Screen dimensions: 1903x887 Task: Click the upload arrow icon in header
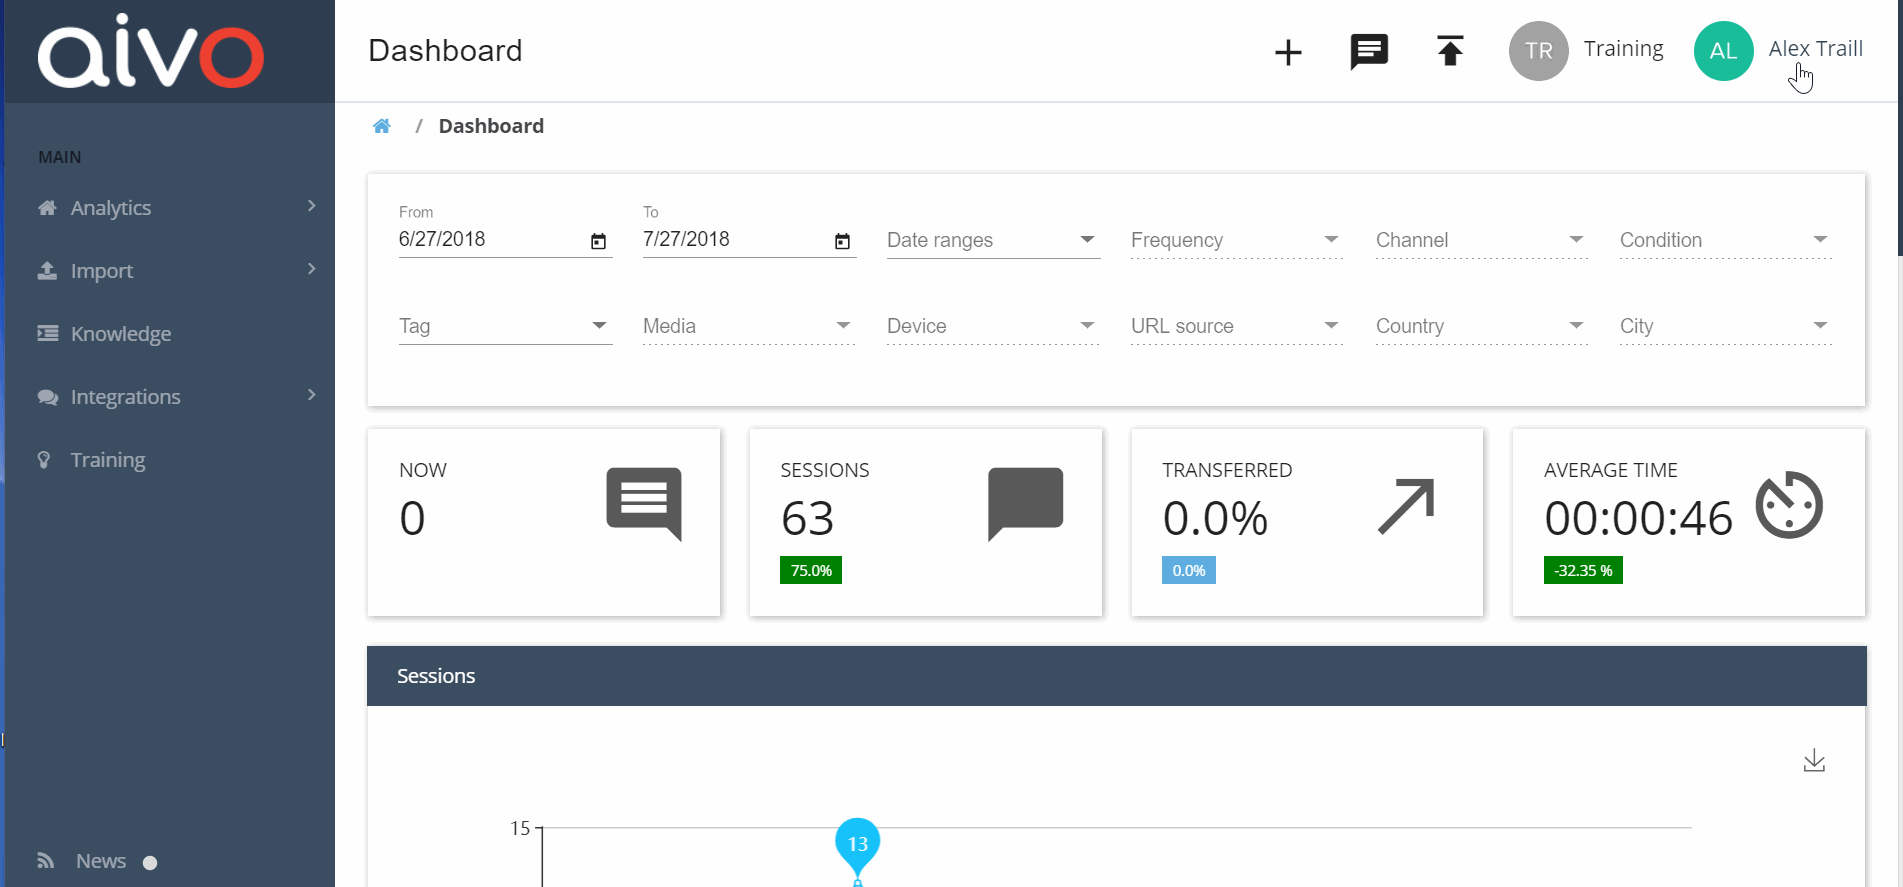[x=1450, y=50]
